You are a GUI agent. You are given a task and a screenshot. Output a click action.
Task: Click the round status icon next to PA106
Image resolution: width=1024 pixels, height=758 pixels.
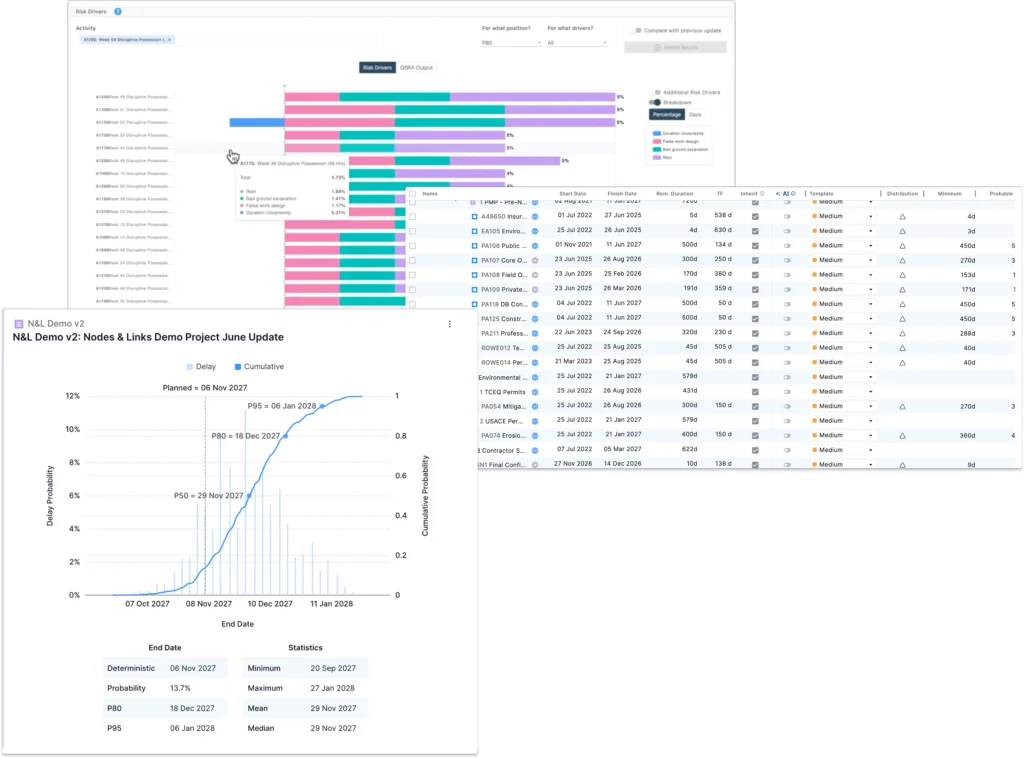point(534,245)
